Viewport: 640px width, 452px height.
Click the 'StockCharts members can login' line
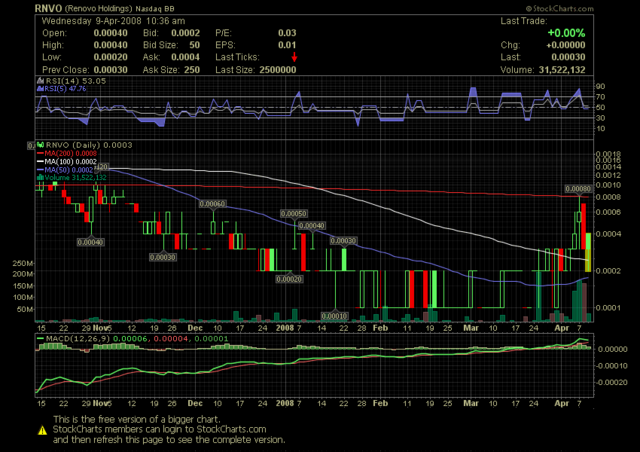(x=160, y=430)
